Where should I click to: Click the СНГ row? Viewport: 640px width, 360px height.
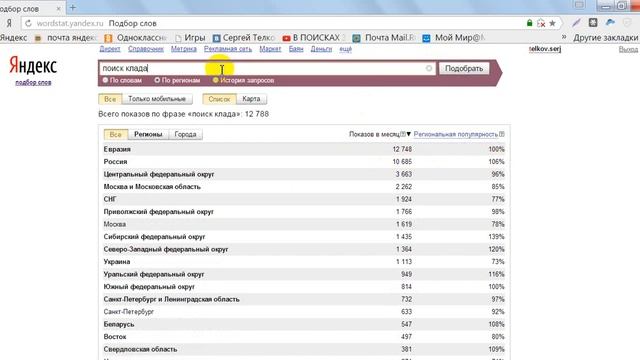click(304, 199)
